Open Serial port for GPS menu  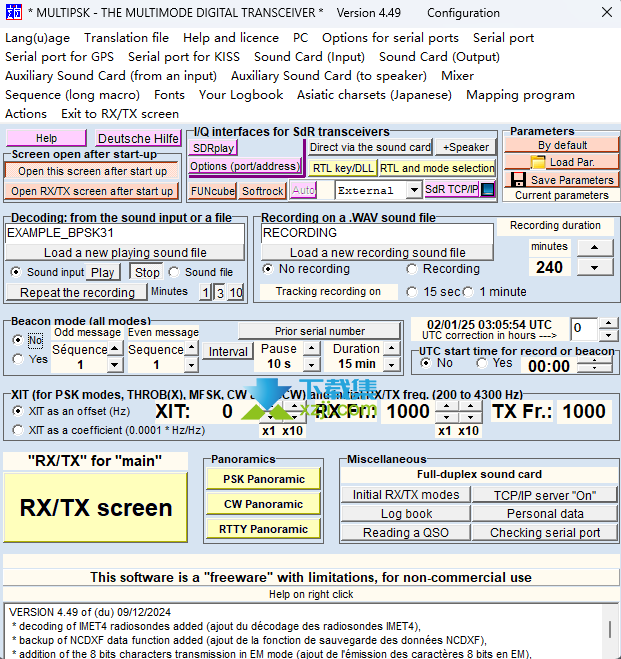pos(59,57)
